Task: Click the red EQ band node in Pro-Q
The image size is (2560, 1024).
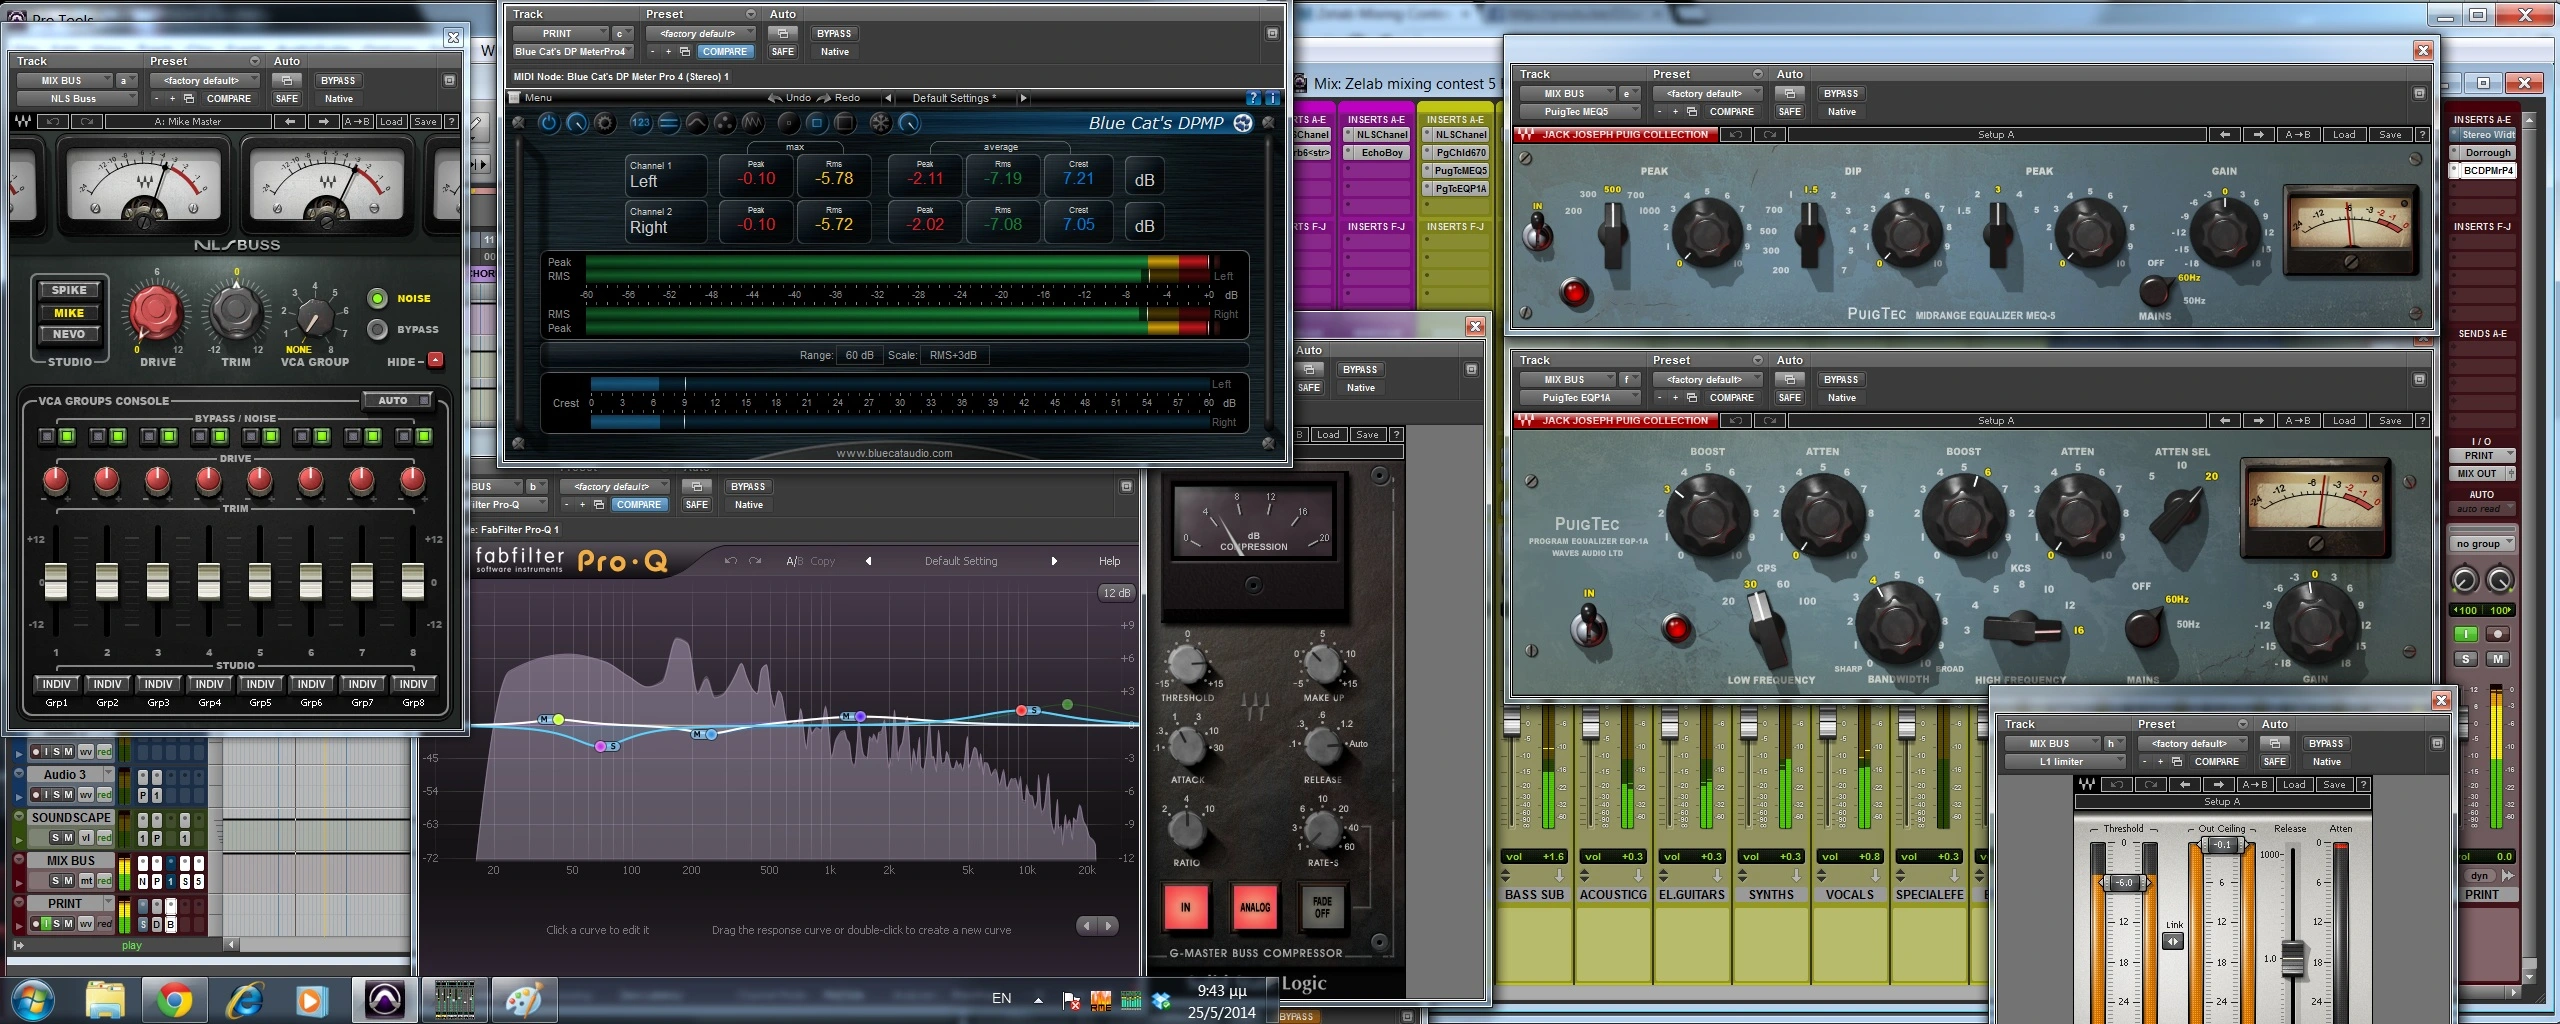Action: coord(1021,710)
